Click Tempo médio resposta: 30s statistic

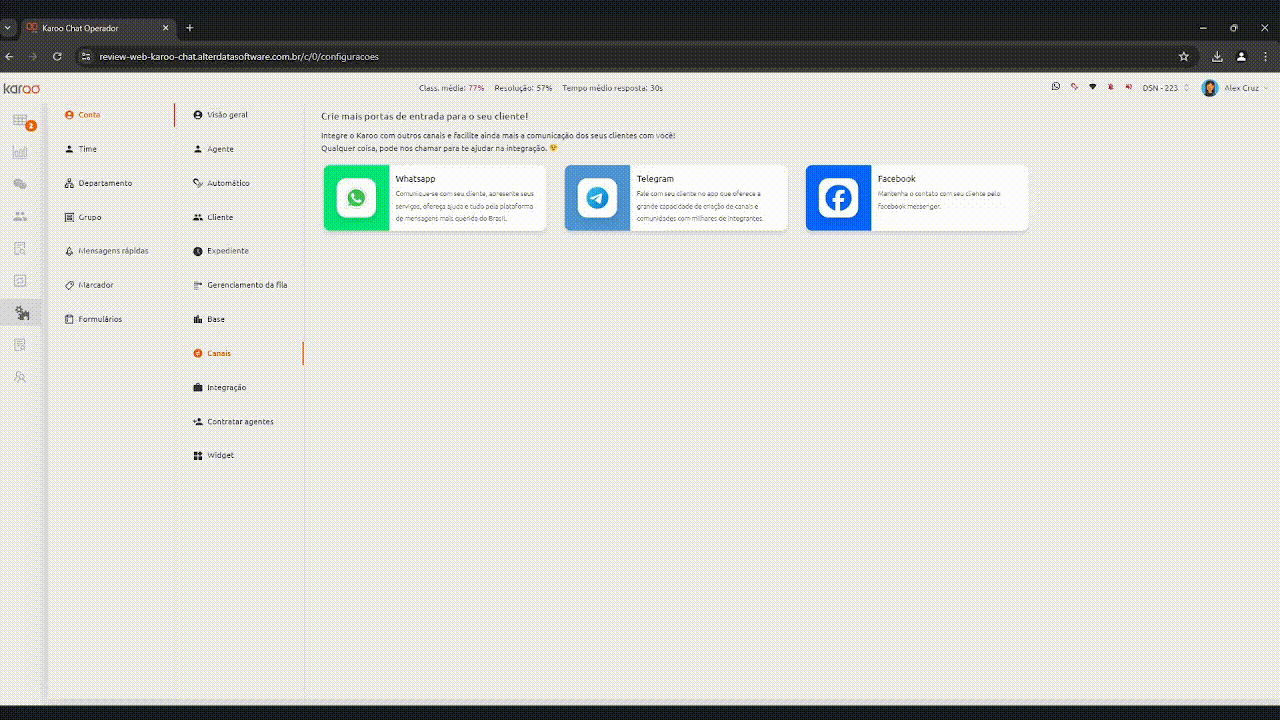pyautogui.click(x=612, y=88)
